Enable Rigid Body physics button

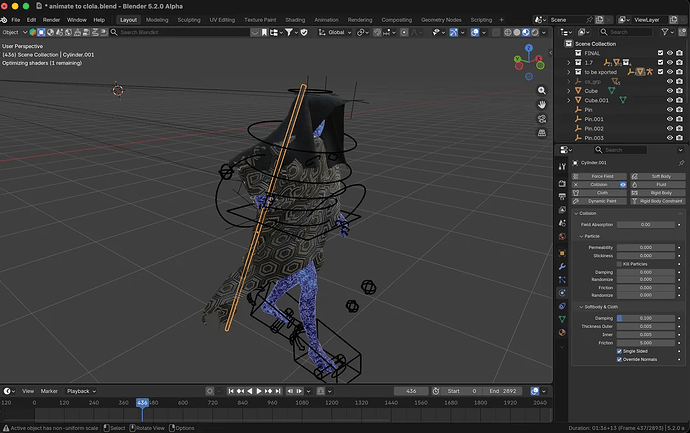click(658, 193)
